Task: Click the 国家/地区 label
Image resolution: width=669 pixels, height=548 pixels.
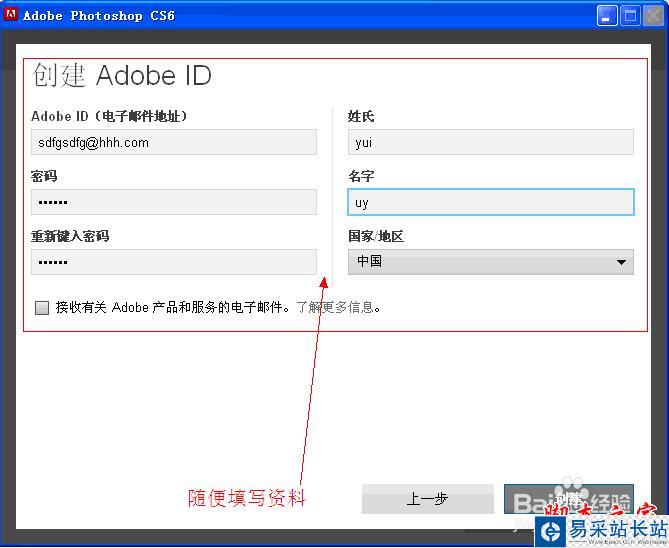Action: [x=376, y=236]
